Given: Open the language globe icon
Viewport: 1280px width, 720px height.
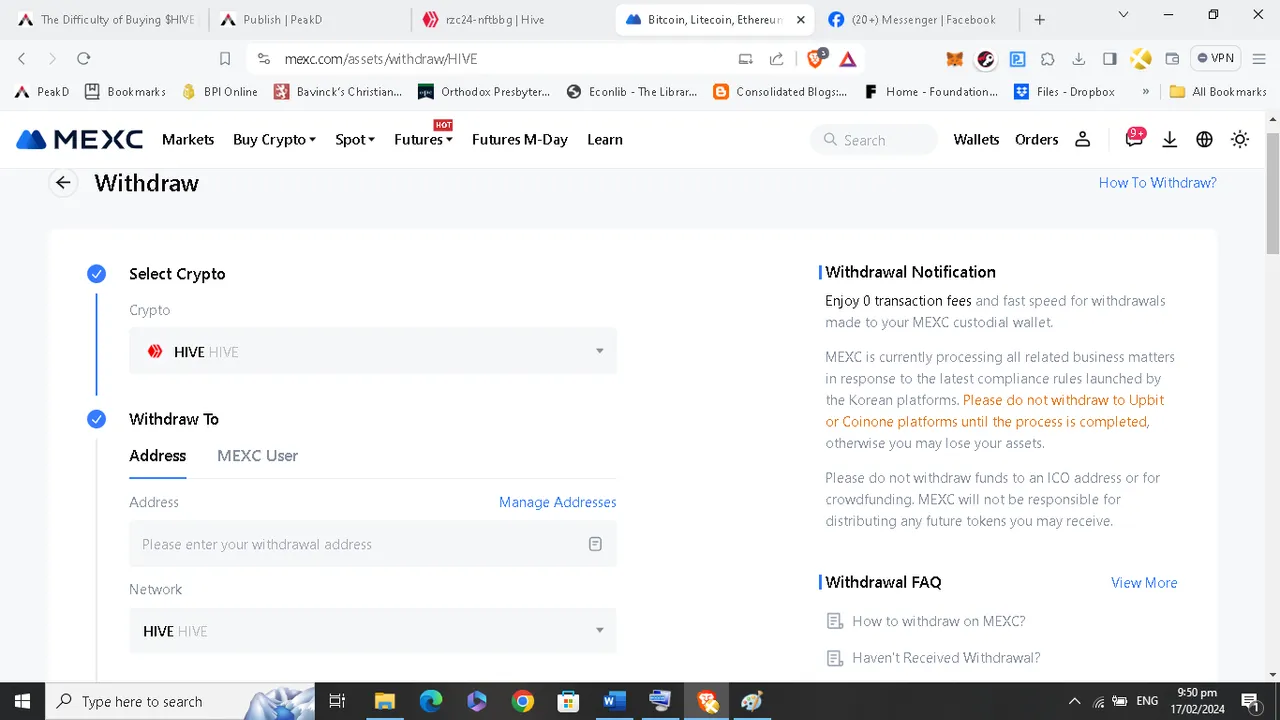Looking at the screenshot, I should pyautogui.click(x=1204, y=140).
